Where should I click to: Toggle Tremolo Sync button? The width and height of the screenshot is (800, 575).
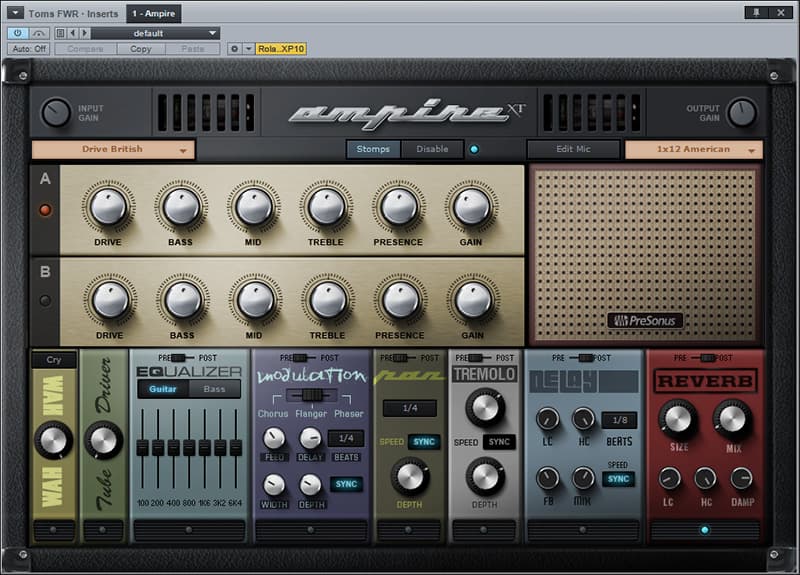tap(499, 442)
